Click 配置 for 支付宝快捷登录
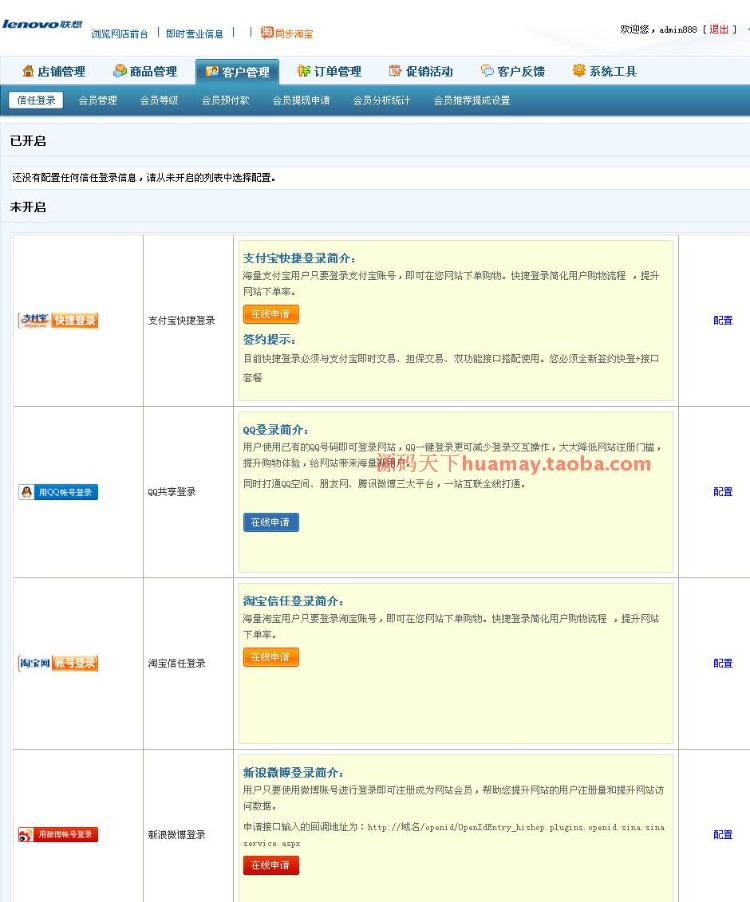The image size is (750, 902). pyautogui.click(x=723, y=320)
